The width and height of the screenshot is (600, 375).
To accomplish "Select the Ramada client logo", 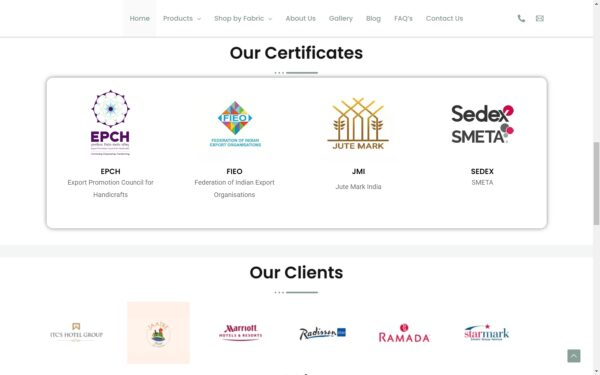I will pos(404,333).
